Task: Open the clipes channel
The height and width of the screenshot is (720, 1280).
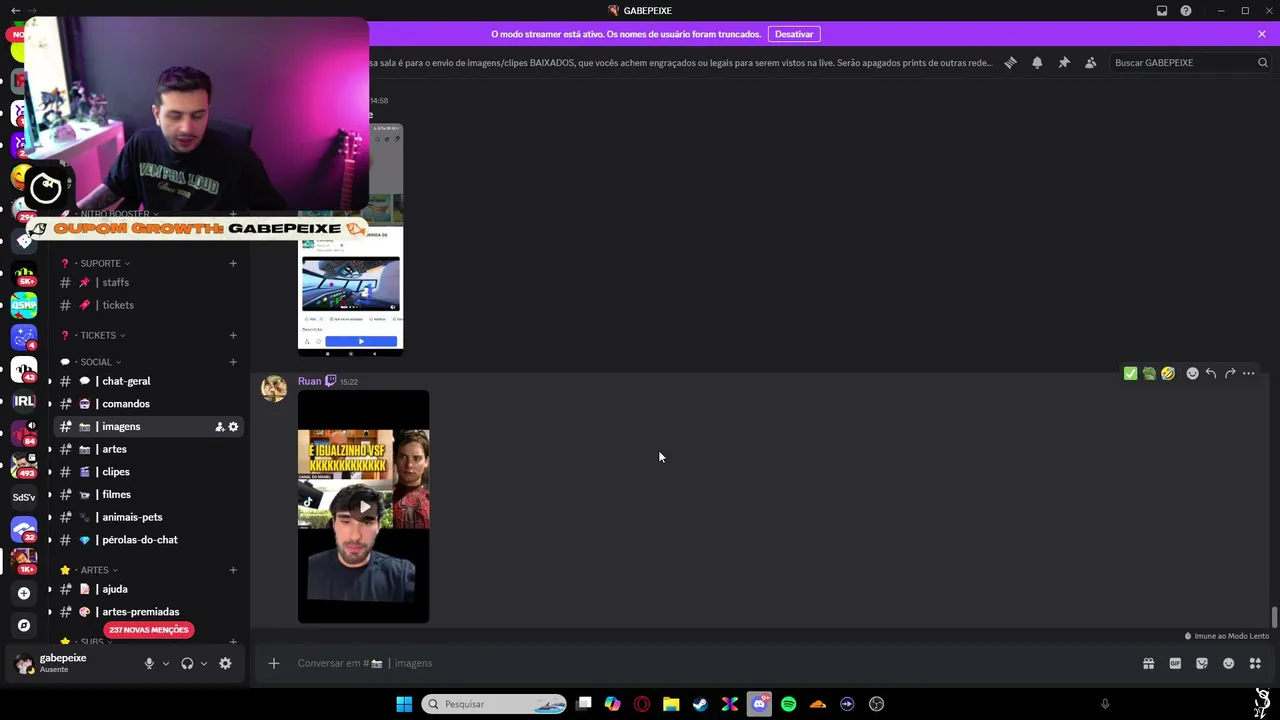Action: point(149,472)
